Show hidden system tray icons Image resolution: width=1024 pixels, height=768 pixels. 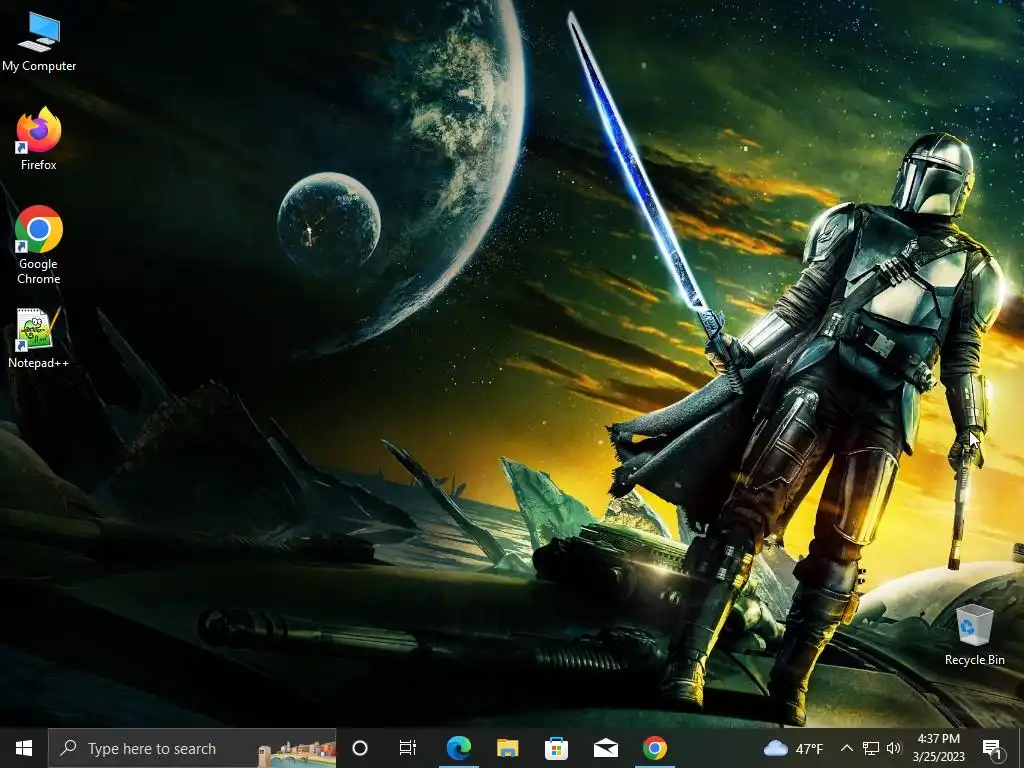846,748
